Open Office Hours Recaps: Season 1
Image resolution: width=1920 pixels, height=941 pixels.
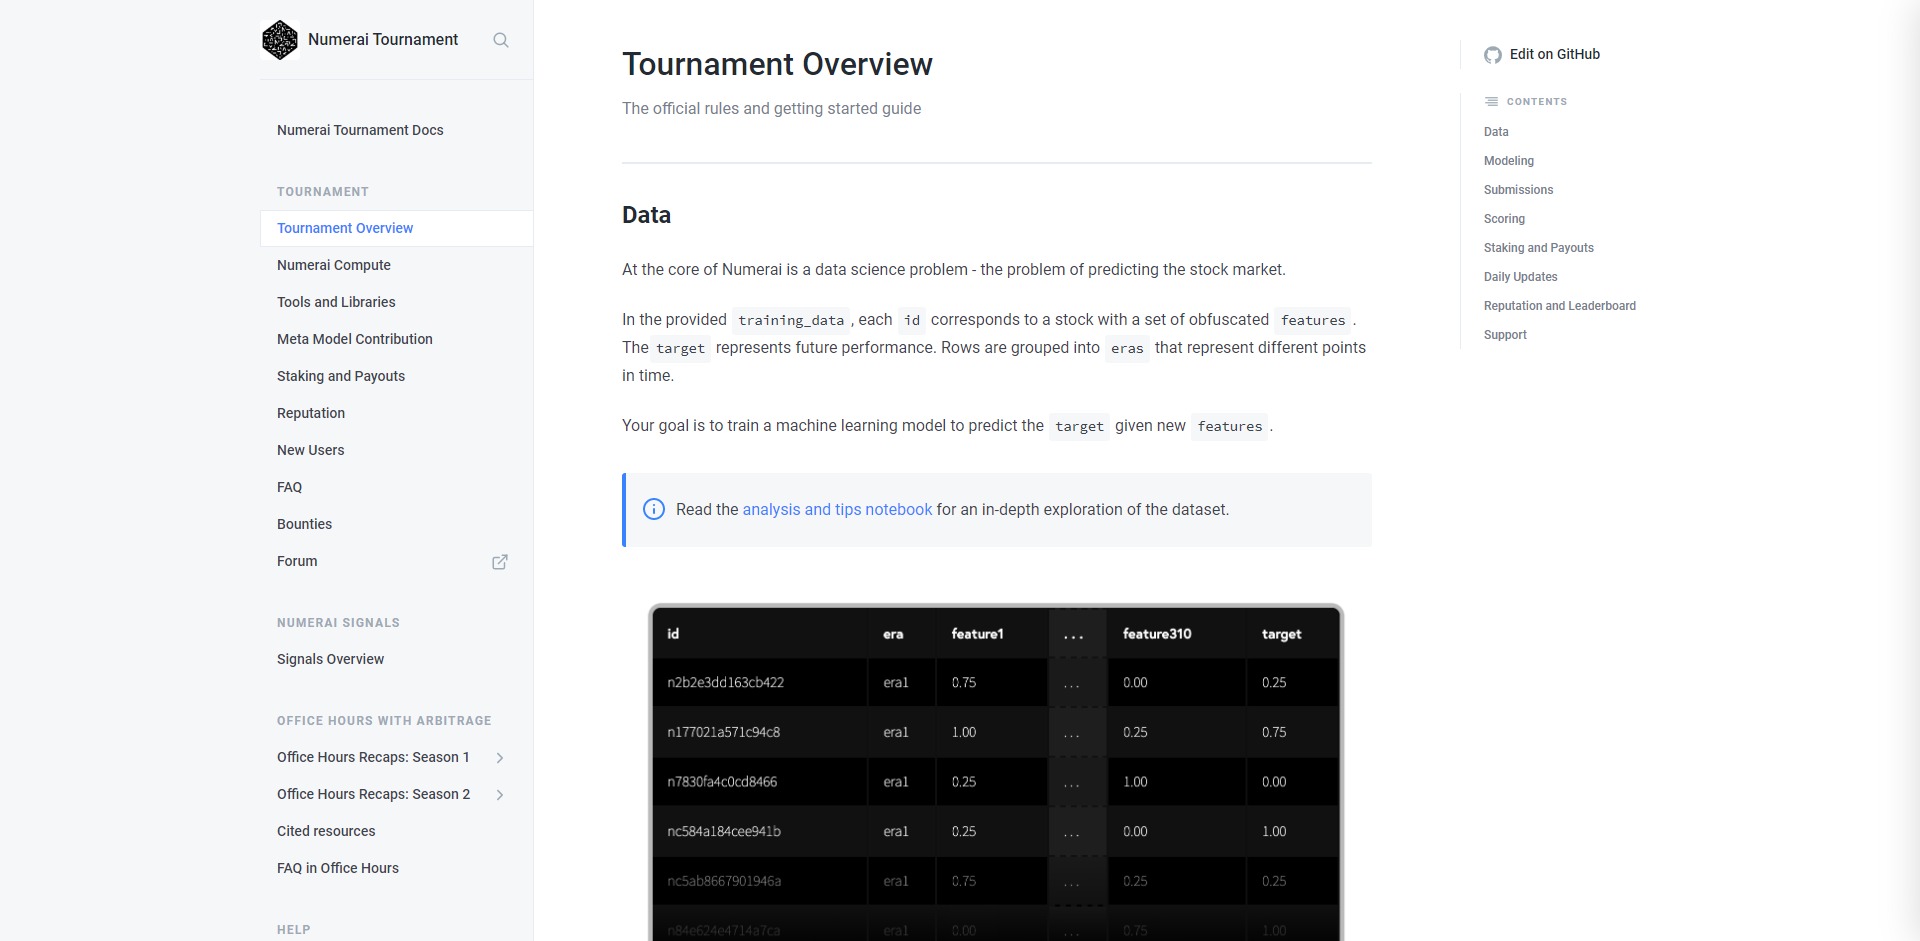click(x=373, y=757)
